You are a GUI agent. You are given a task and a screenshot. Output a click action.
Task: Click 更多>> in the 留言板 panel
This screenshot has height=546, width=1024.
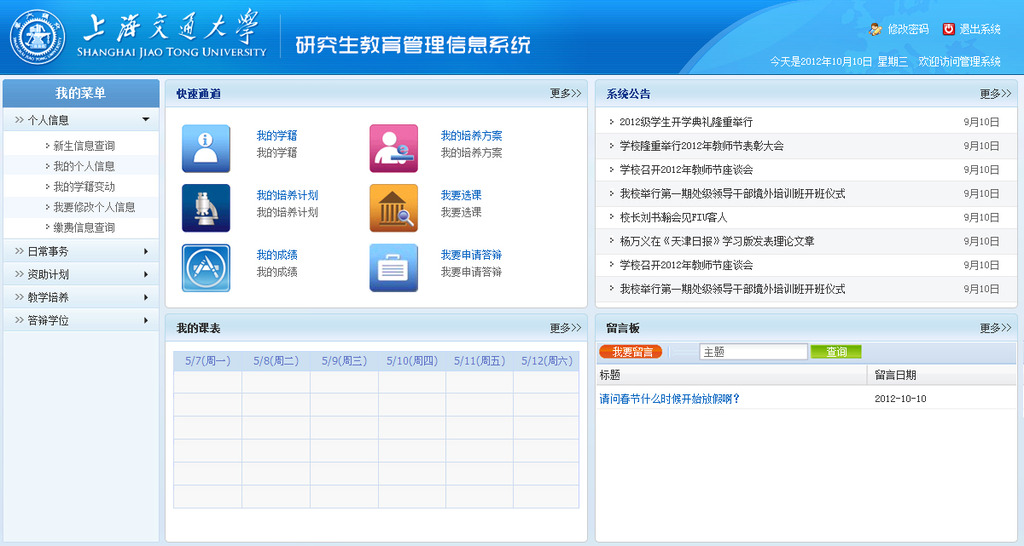pos(995,328)
